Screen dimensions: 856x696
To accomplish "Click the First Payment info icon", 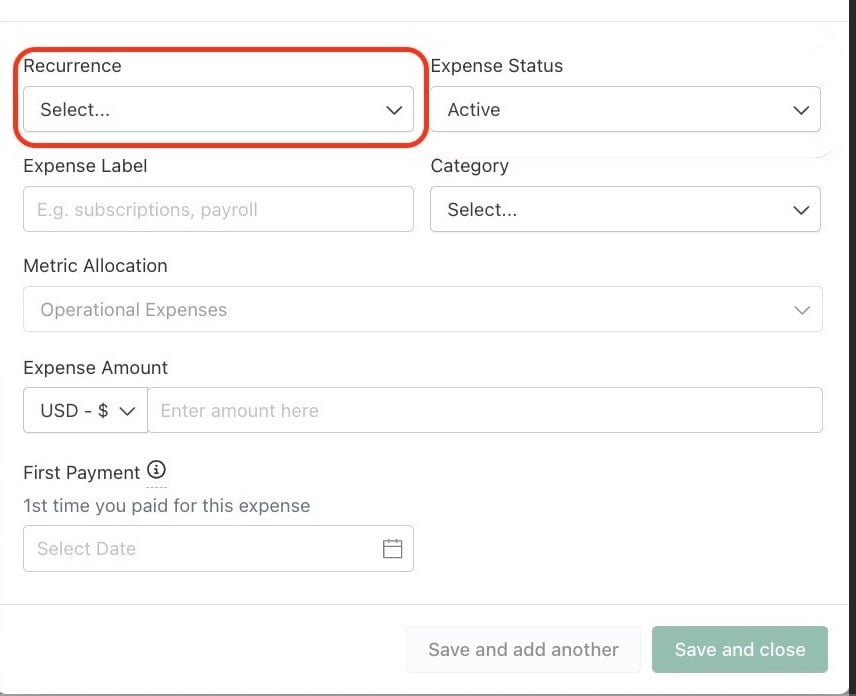I will 156,469.
